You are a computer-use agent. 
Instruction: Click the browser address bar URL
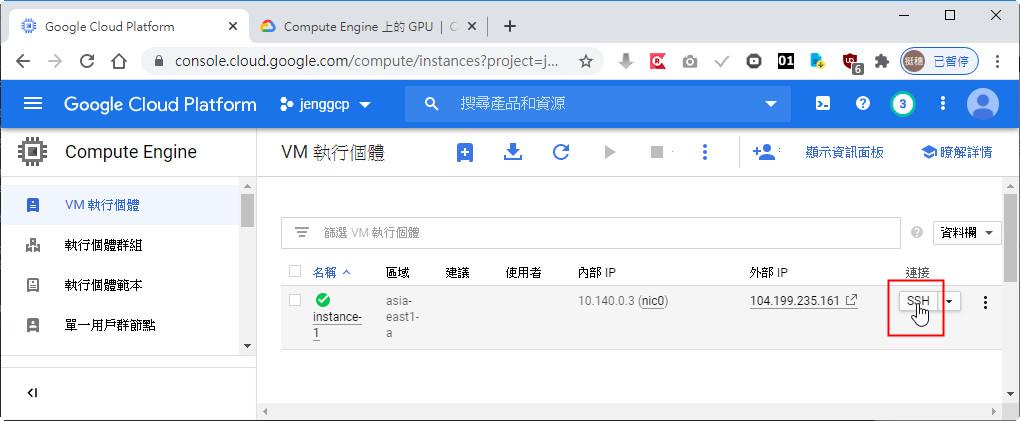click(x=366, y=61)
